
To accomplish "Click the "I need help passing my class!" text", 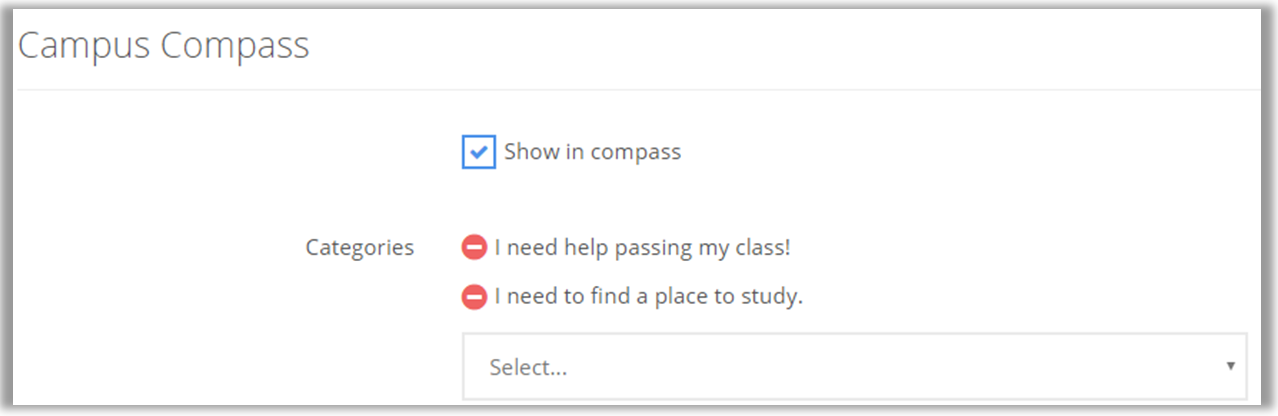I will click(x=642, y=247).
